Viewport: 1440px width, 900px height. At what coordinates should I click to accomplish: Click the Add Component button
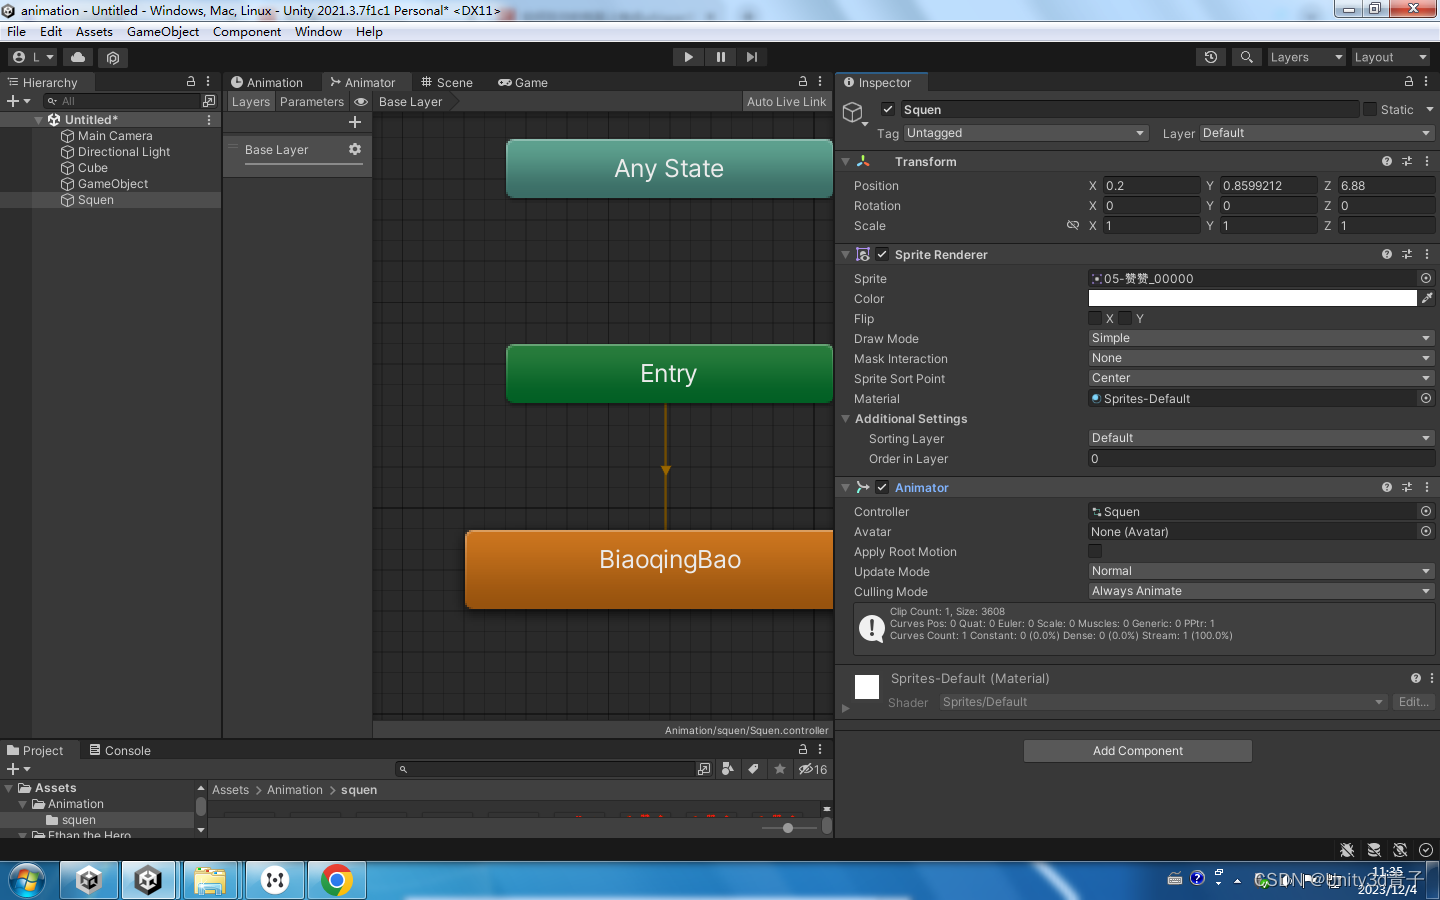click(x=1138, y=751)
